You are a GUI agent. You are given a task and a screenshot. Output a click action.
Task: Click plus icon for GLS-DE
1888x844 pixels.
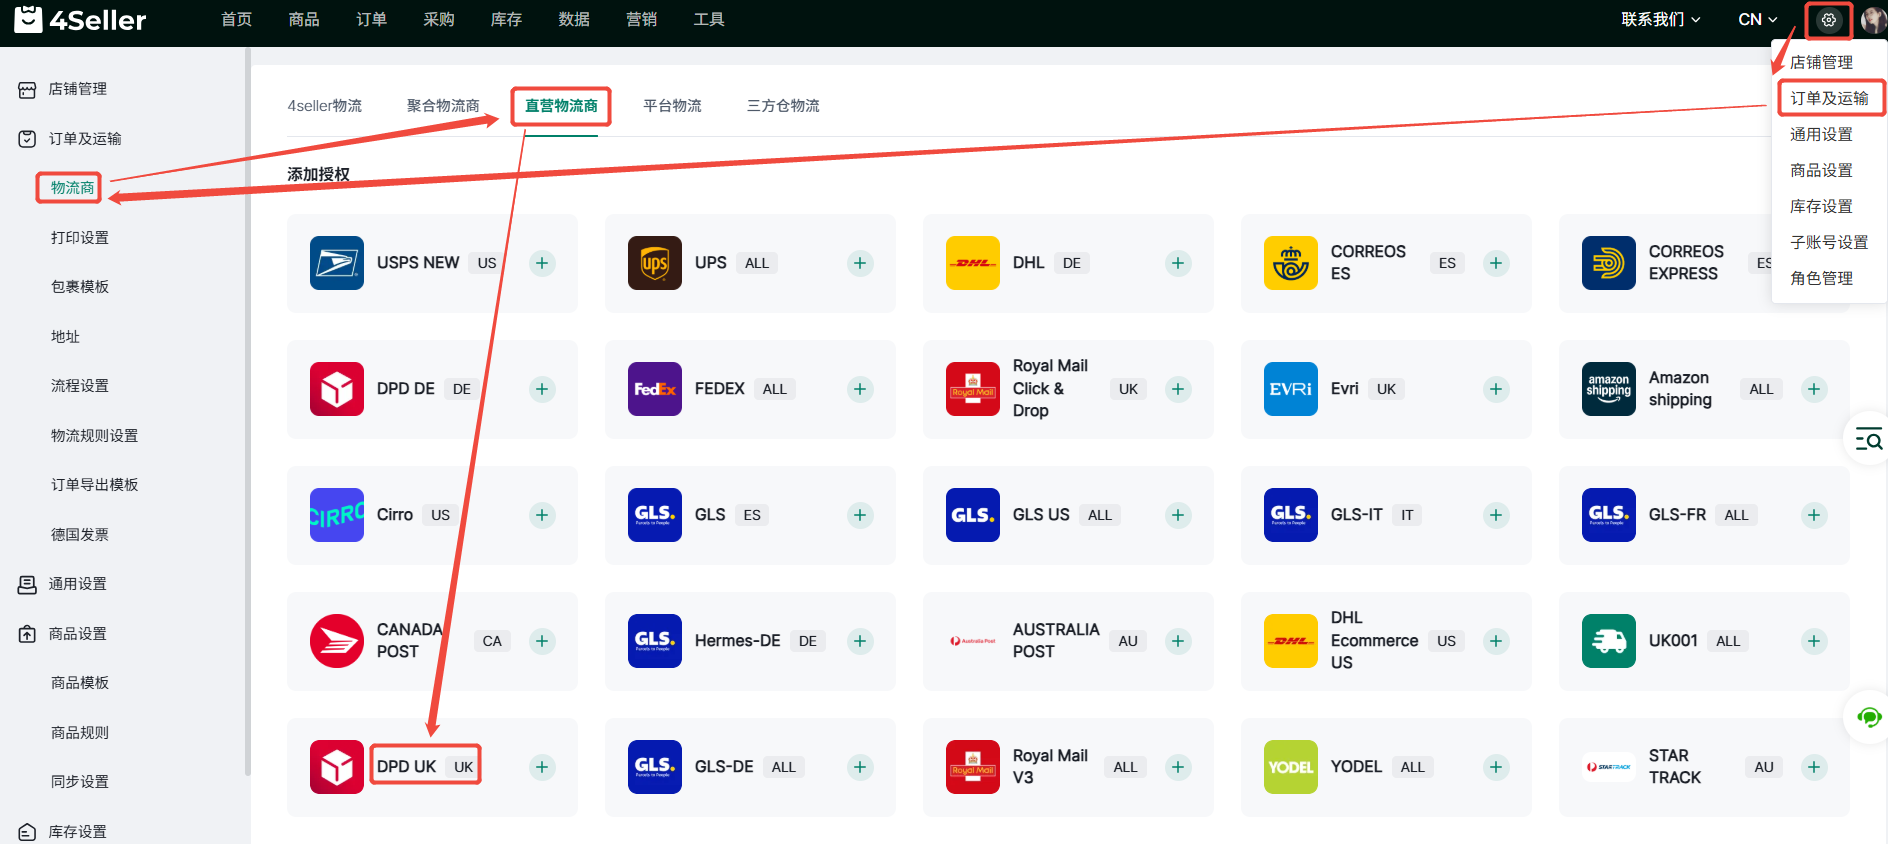tap(860, 767)
